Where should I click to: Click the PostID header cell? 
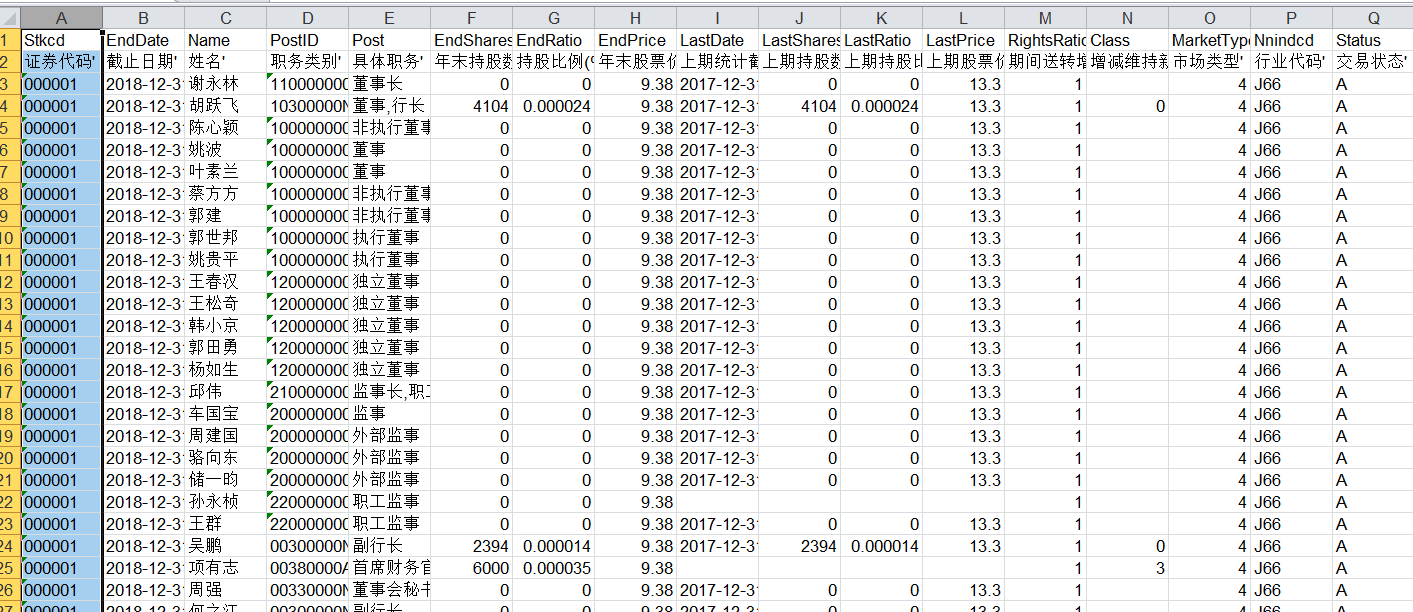click(x=308, y=40)
